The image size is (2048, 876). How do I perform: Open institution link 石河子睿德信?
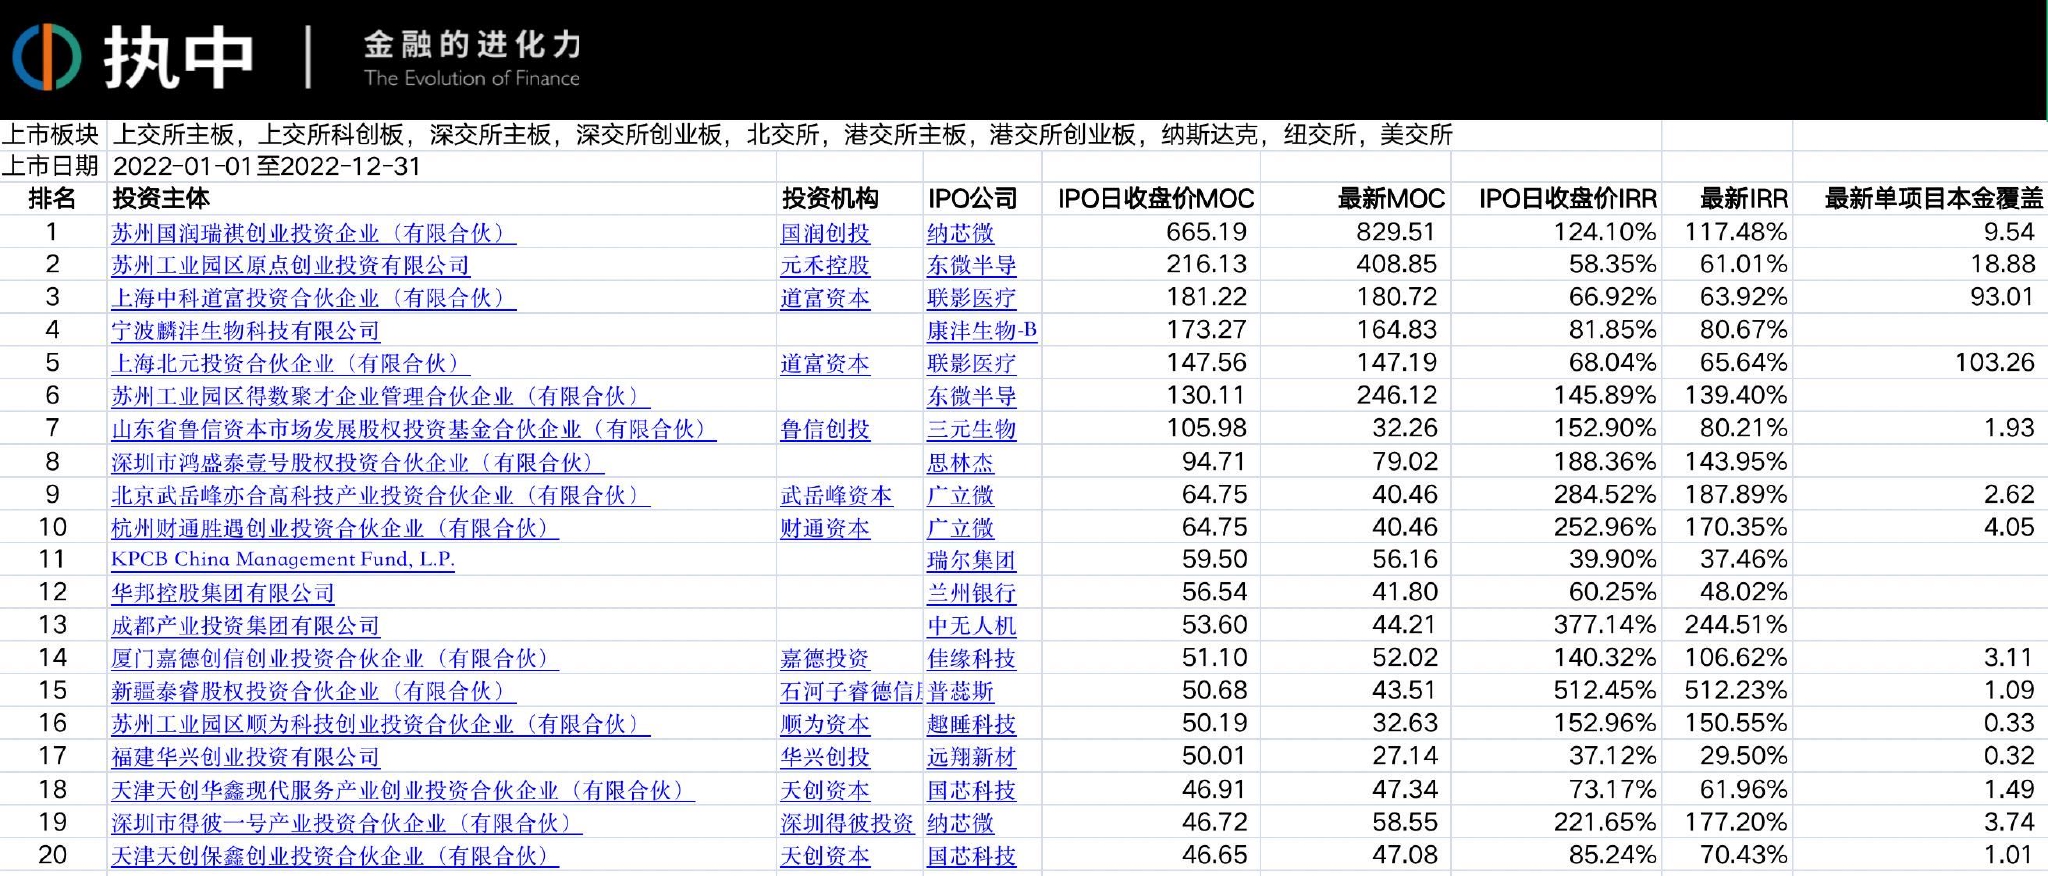coord(851,692)
